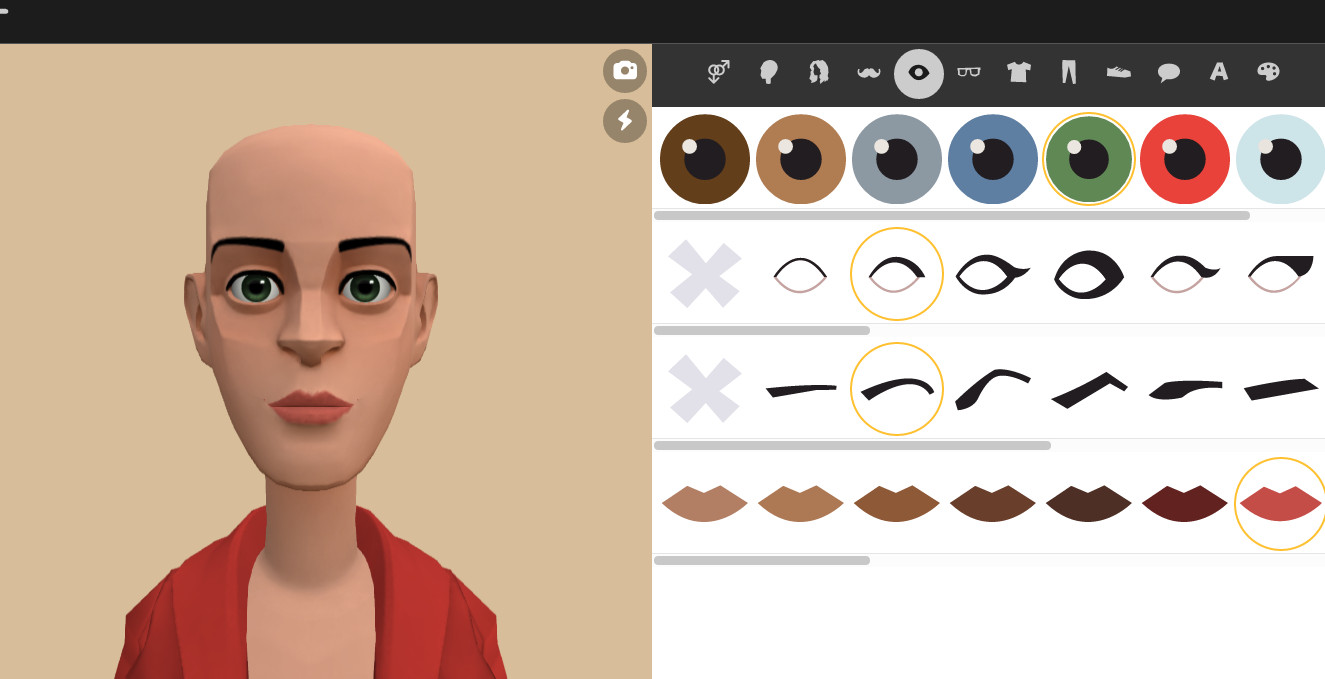Choose the dark brown lip color
This screenshot has width=1325, height=679.
coord(993,504)
